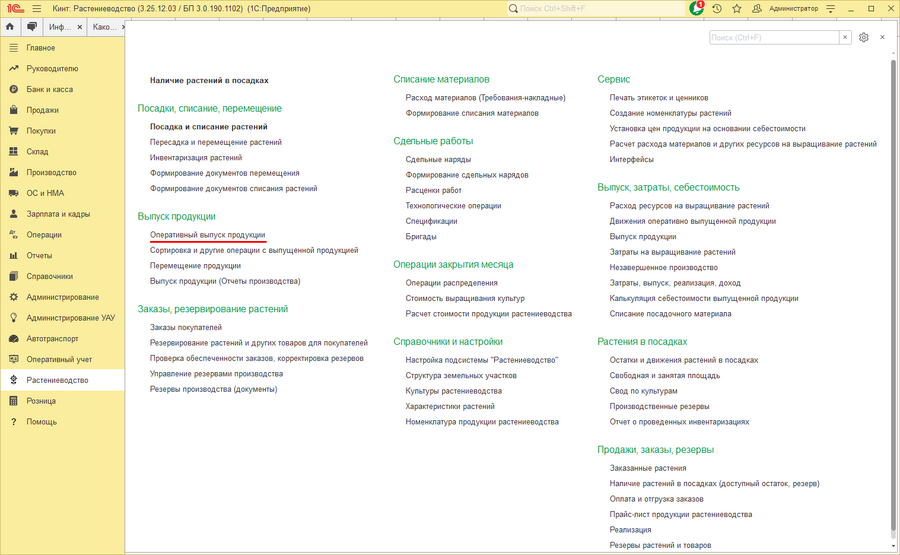Open the discussions chat icon

[x=32, y=27]
